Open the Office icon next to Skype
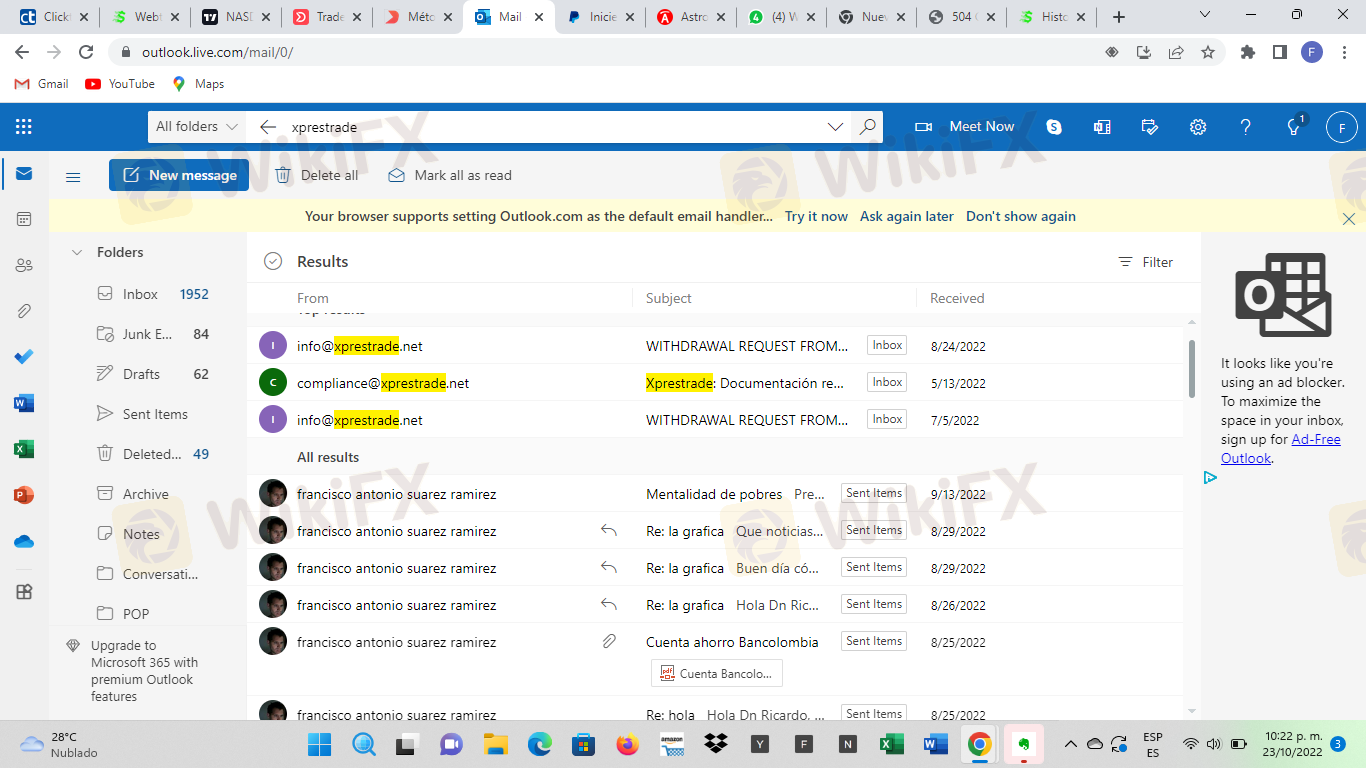Viewport: 1366px width, 768px height. [1102, 127]
